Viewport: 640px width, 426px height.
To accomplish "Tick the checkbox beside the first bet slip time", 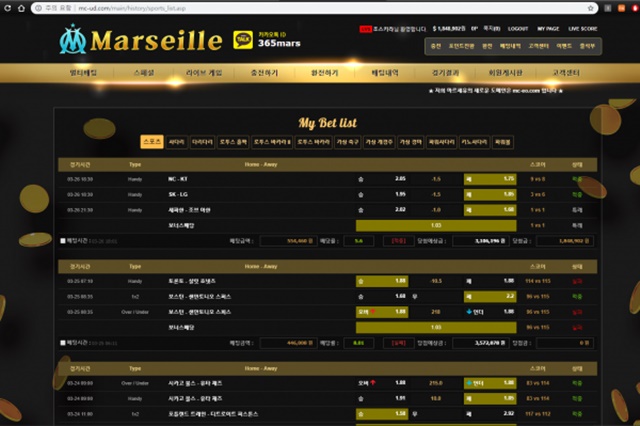I will (x=63, y=241).
